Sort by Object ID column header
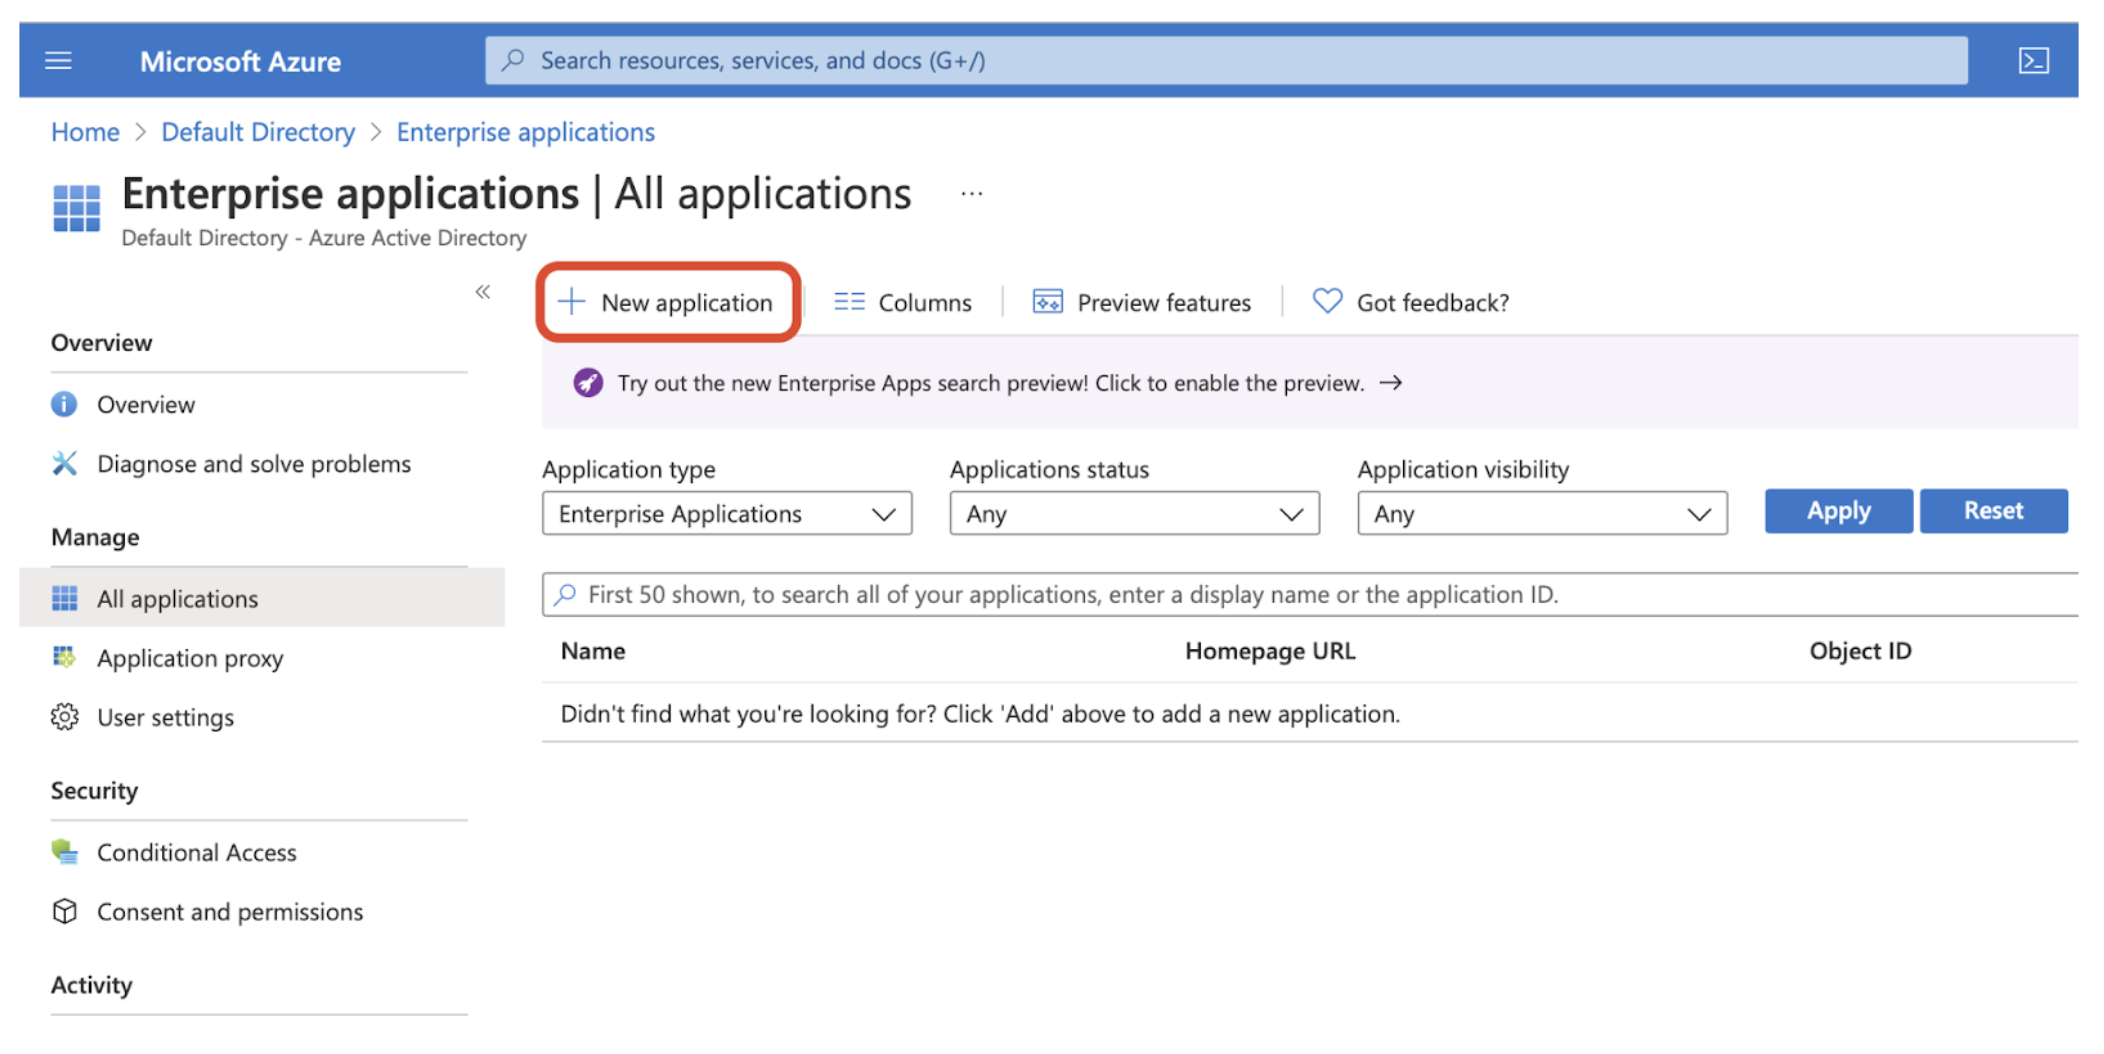The width and height of the screenshot is (2104, 1054). click(x=1860, y=651)
